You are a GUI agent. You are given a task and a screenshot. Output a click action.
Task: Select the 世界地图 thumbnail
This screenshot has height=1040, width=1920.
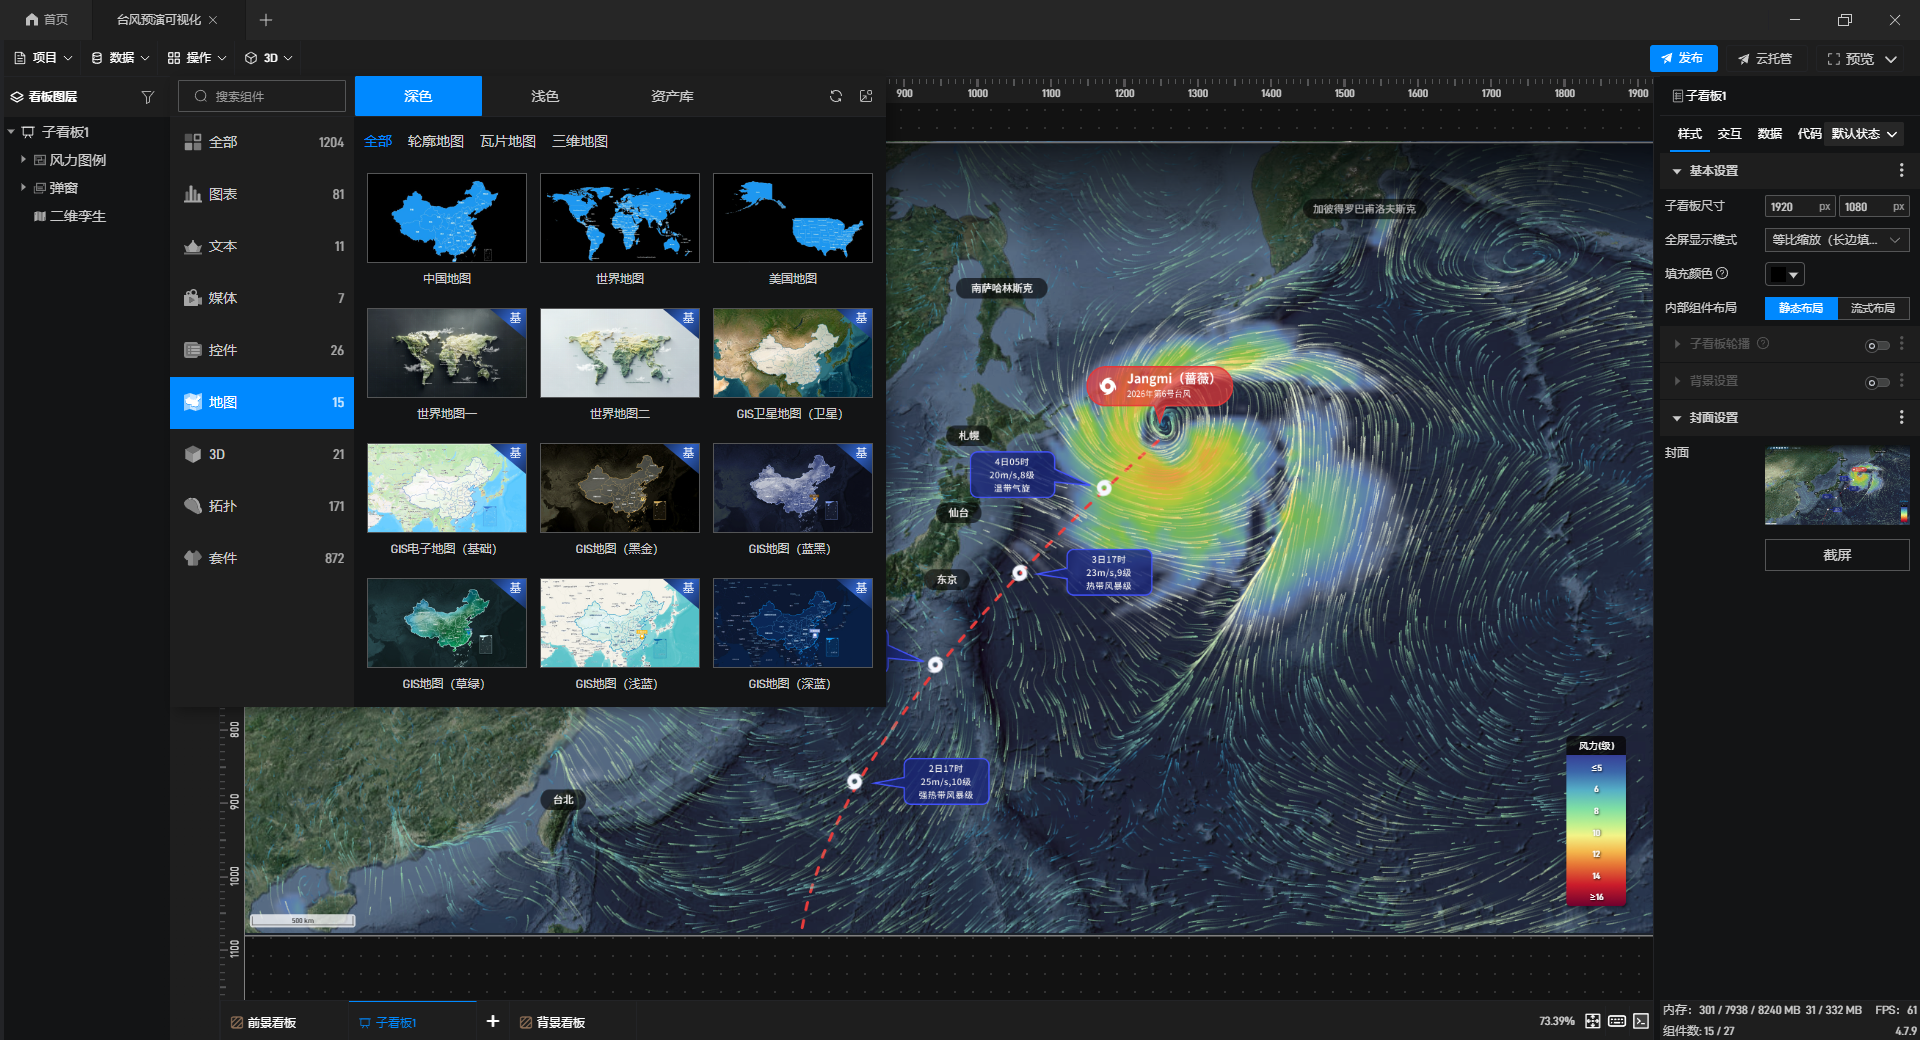tap(620, 218)
